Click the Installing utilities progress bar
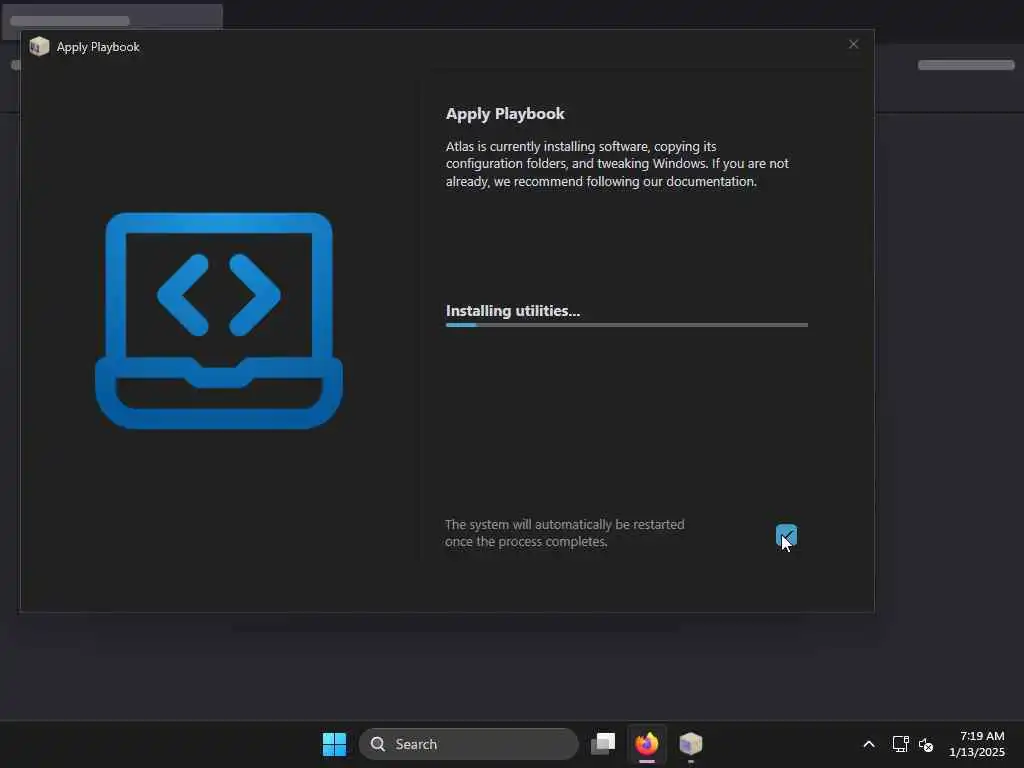1024x768 pixels. (x=626, y=325)
